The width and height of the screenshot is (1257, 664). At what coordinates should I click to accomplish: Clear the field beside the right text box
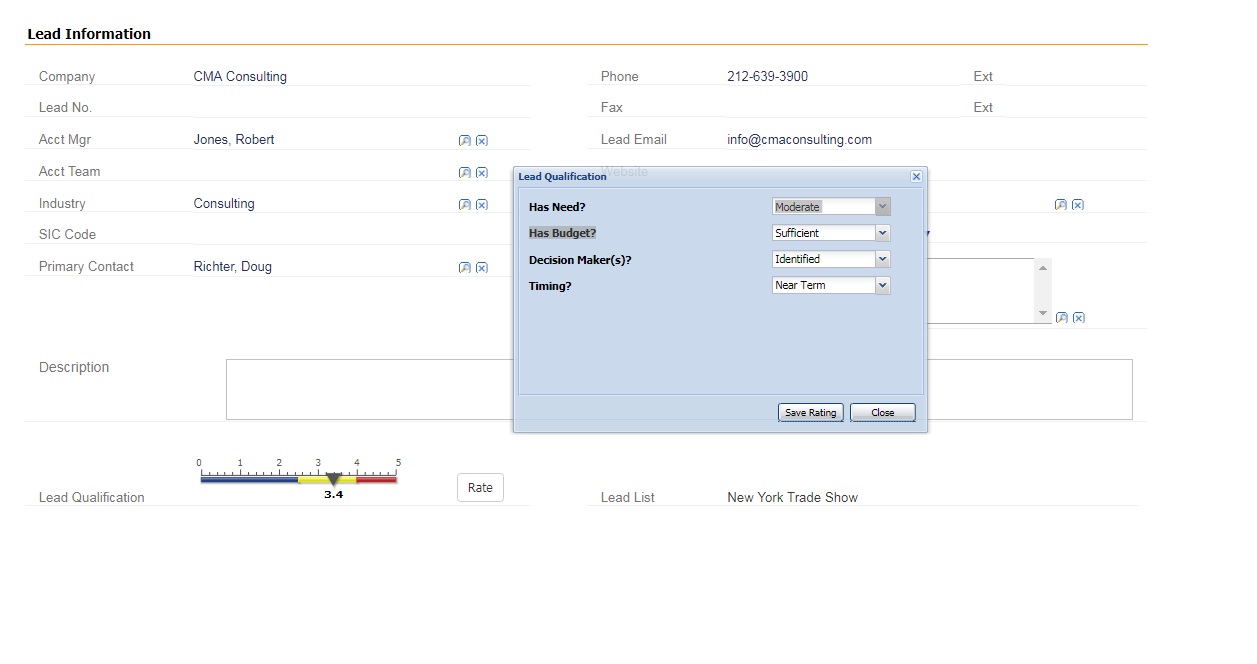click(x=1077, y=317)
